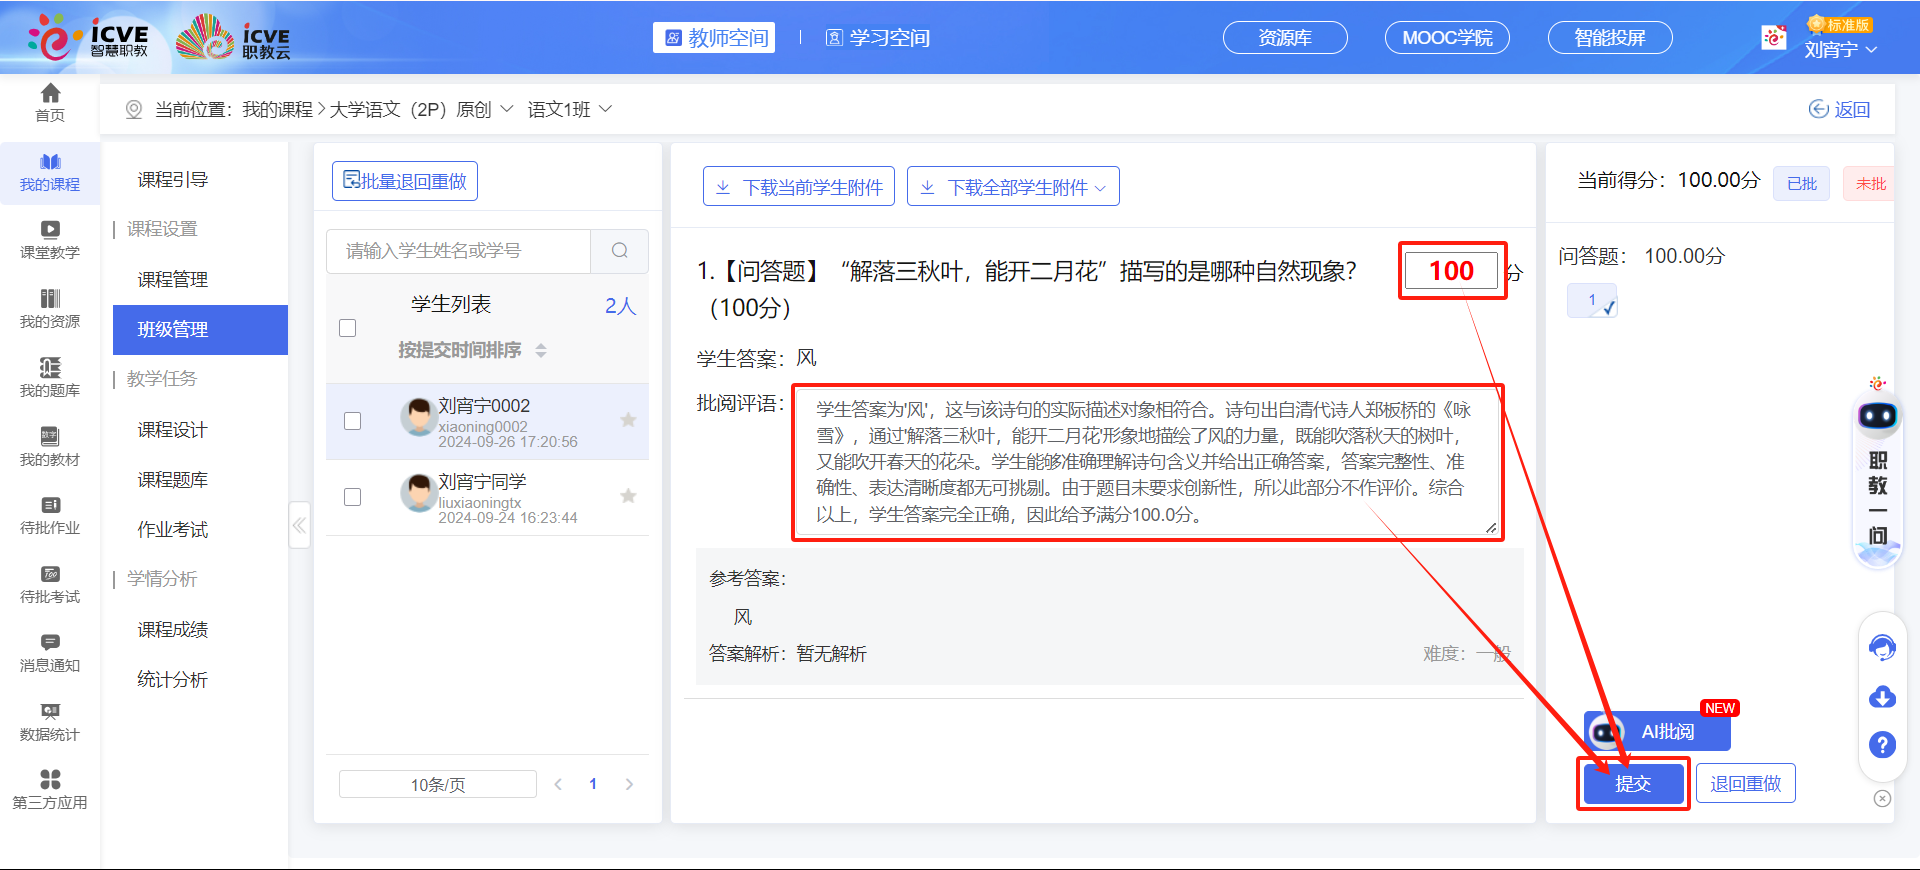
Task: Click the search magnifier in student search
Action: pyautogui.click(x=620, y=251)
